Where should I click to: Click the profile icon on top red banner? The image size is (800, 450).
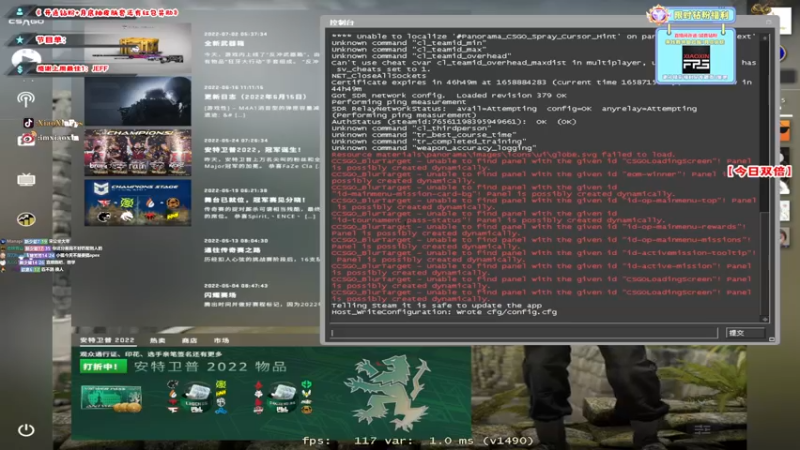19,11
